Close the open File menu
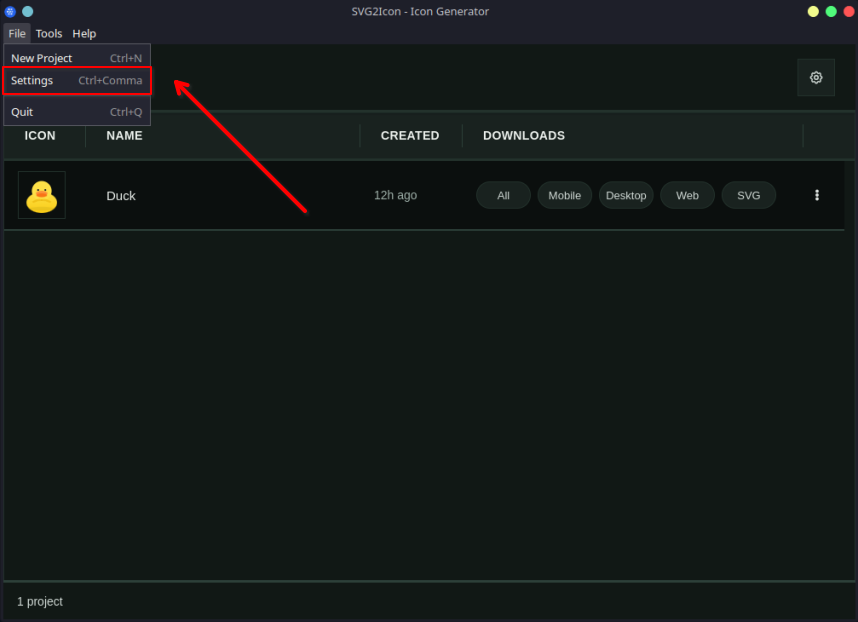 [x=17, y=34]
